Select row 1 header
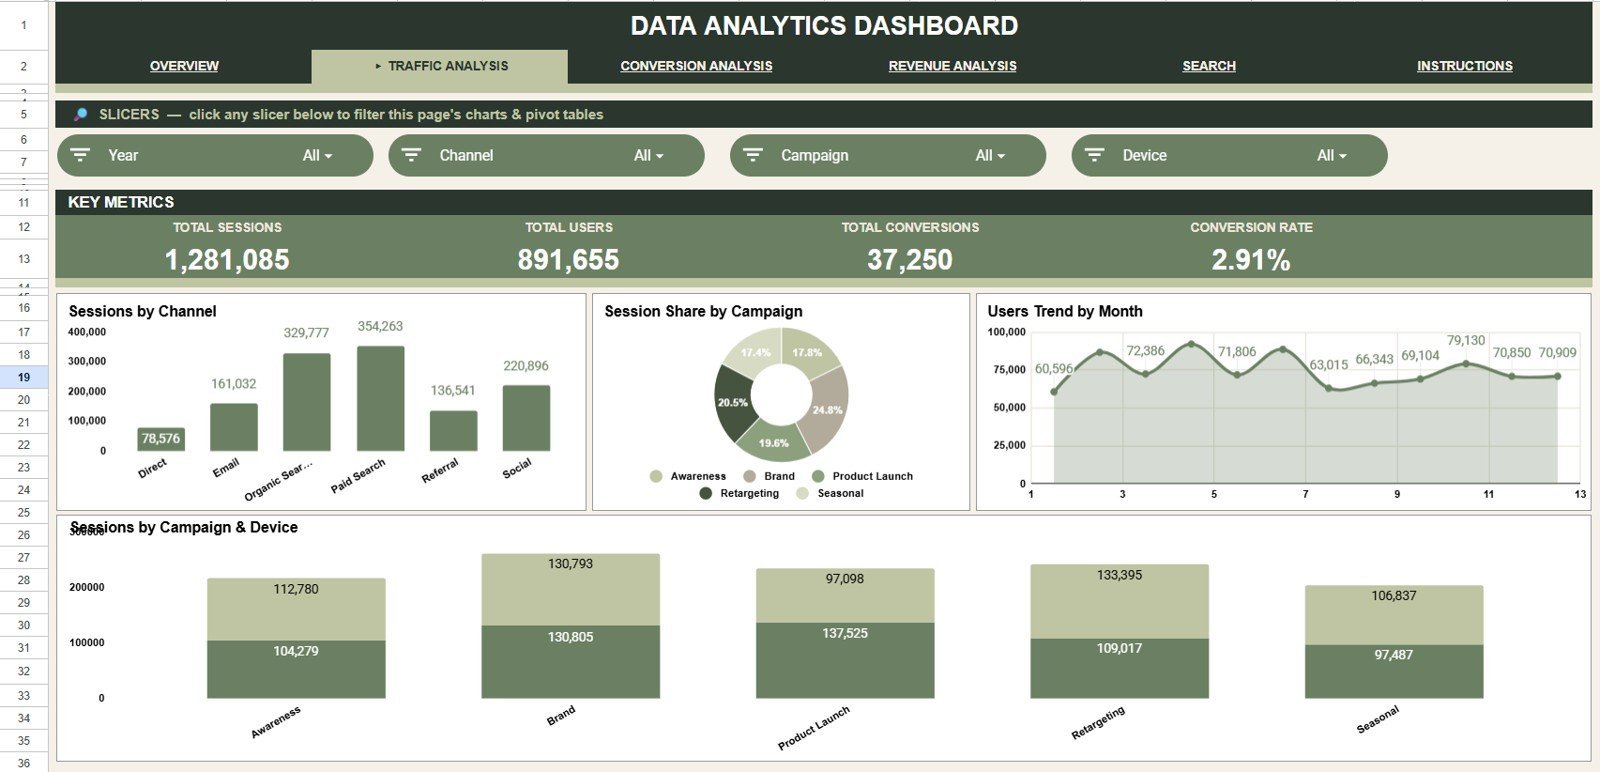 pos(24,25)
